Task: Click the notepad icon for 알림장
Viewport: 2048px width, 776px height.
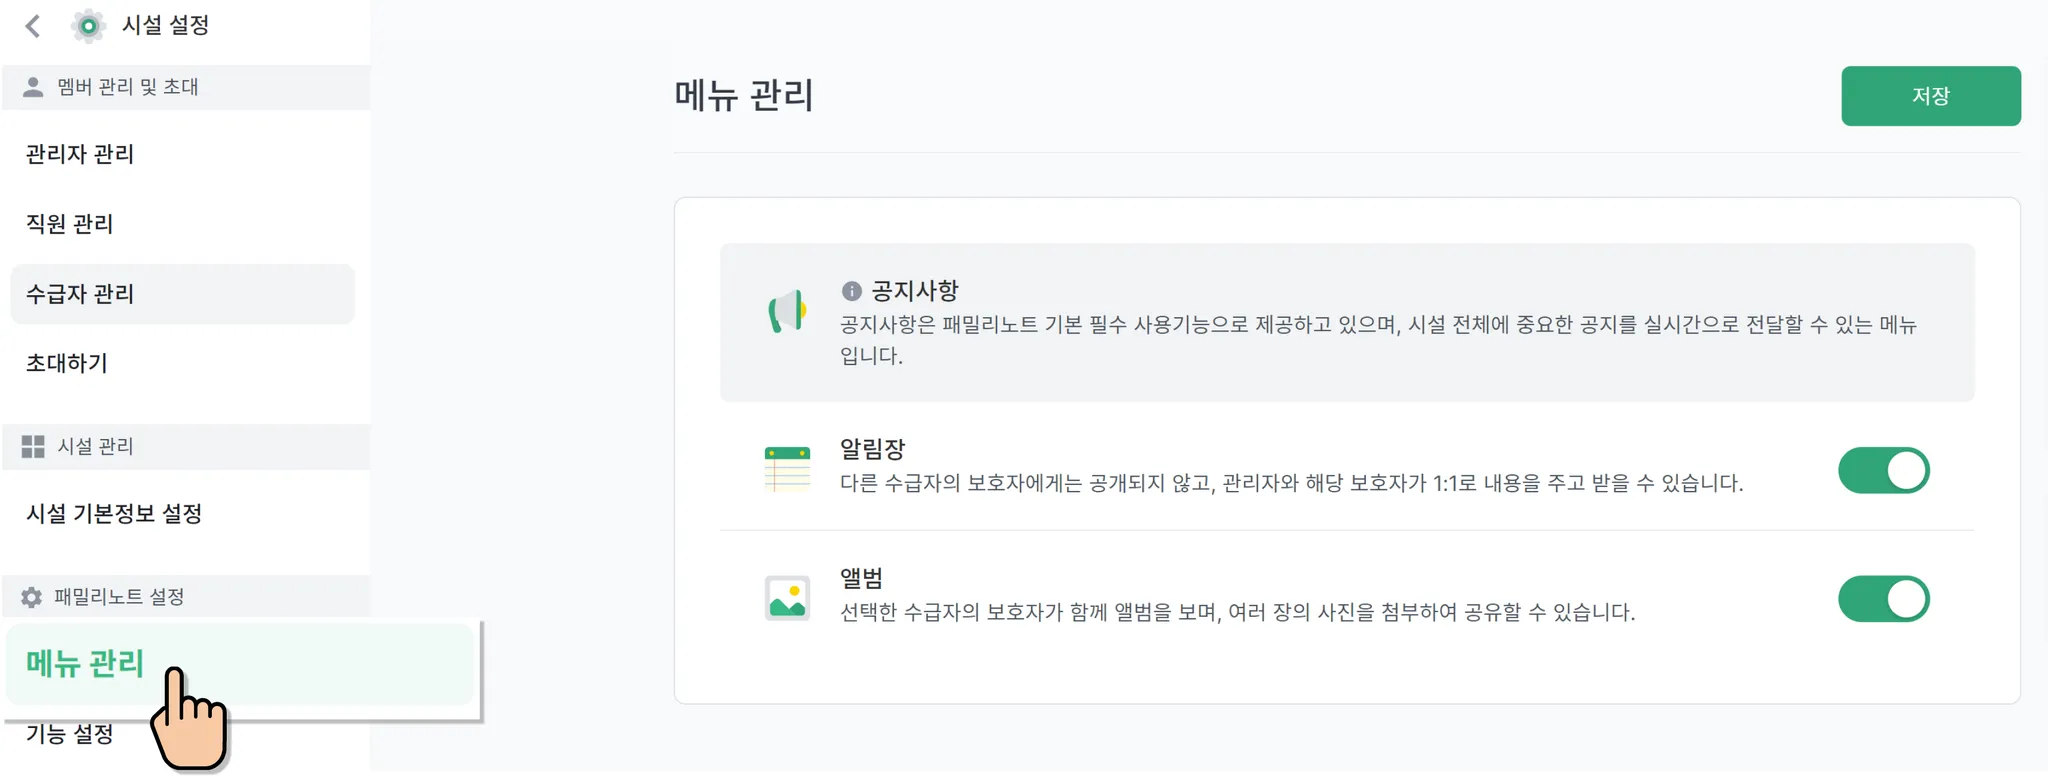Action: click(x=787, y=469)
